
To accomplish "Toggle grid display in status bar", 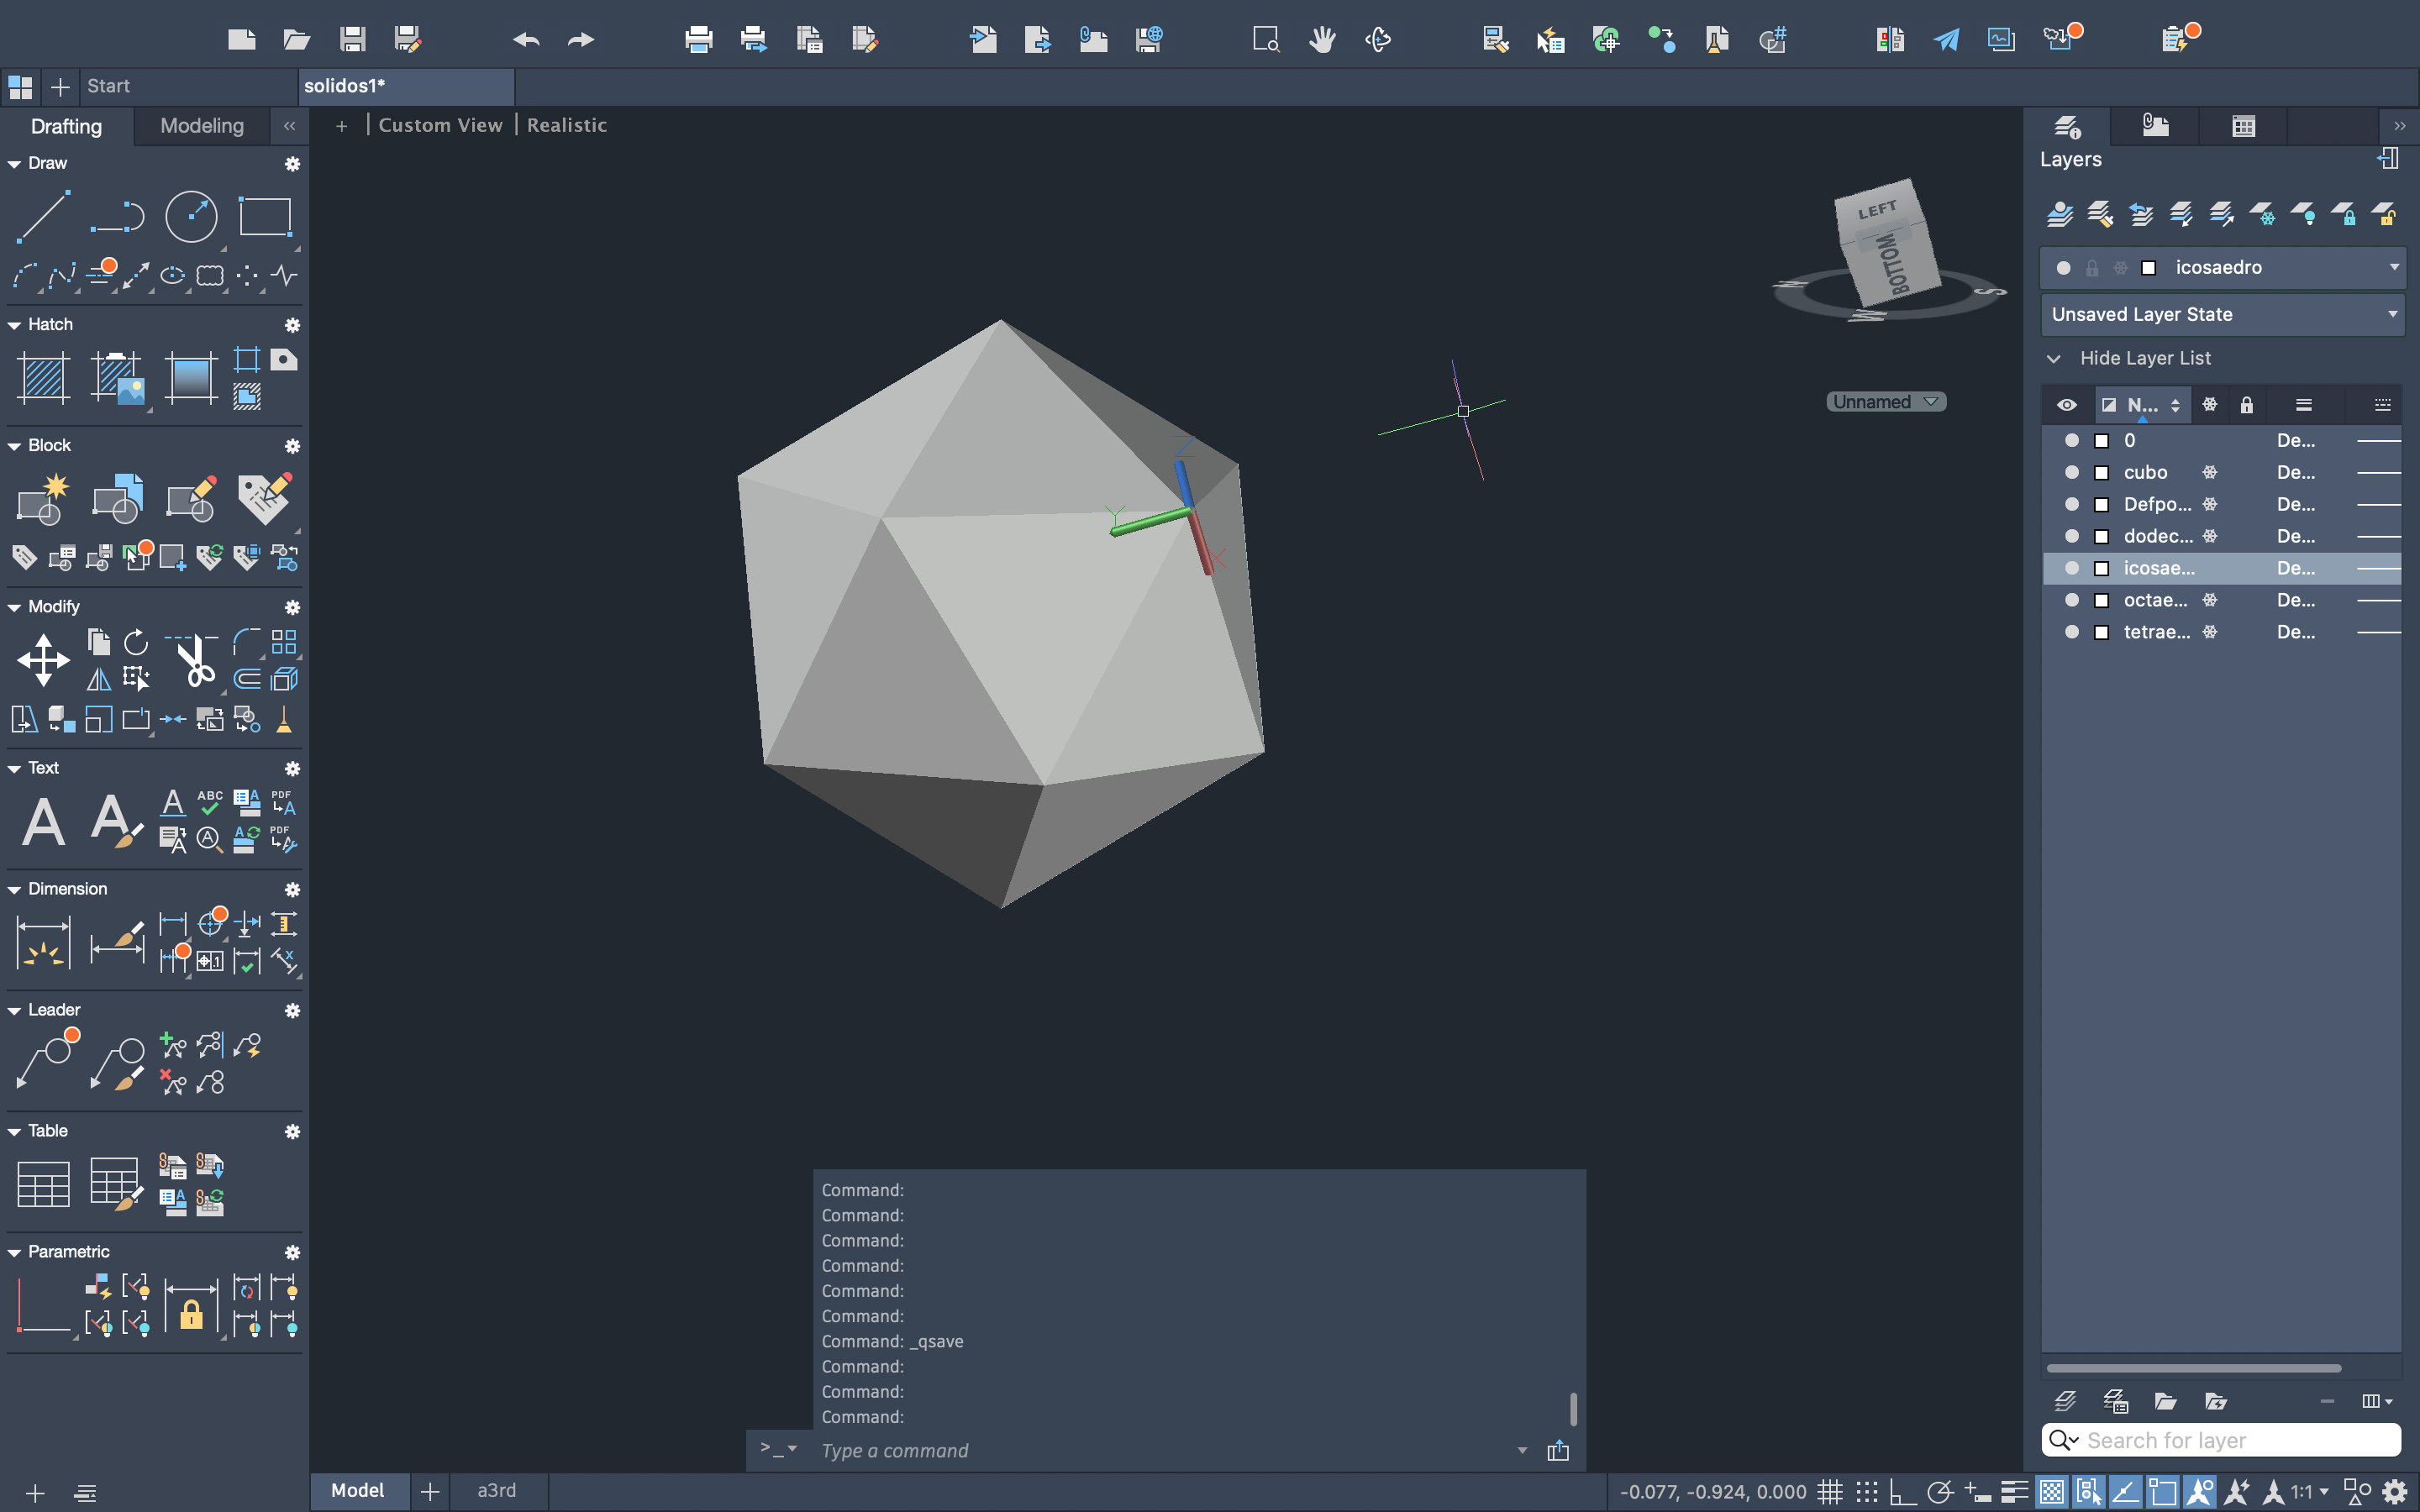I will point(1829,1492).
